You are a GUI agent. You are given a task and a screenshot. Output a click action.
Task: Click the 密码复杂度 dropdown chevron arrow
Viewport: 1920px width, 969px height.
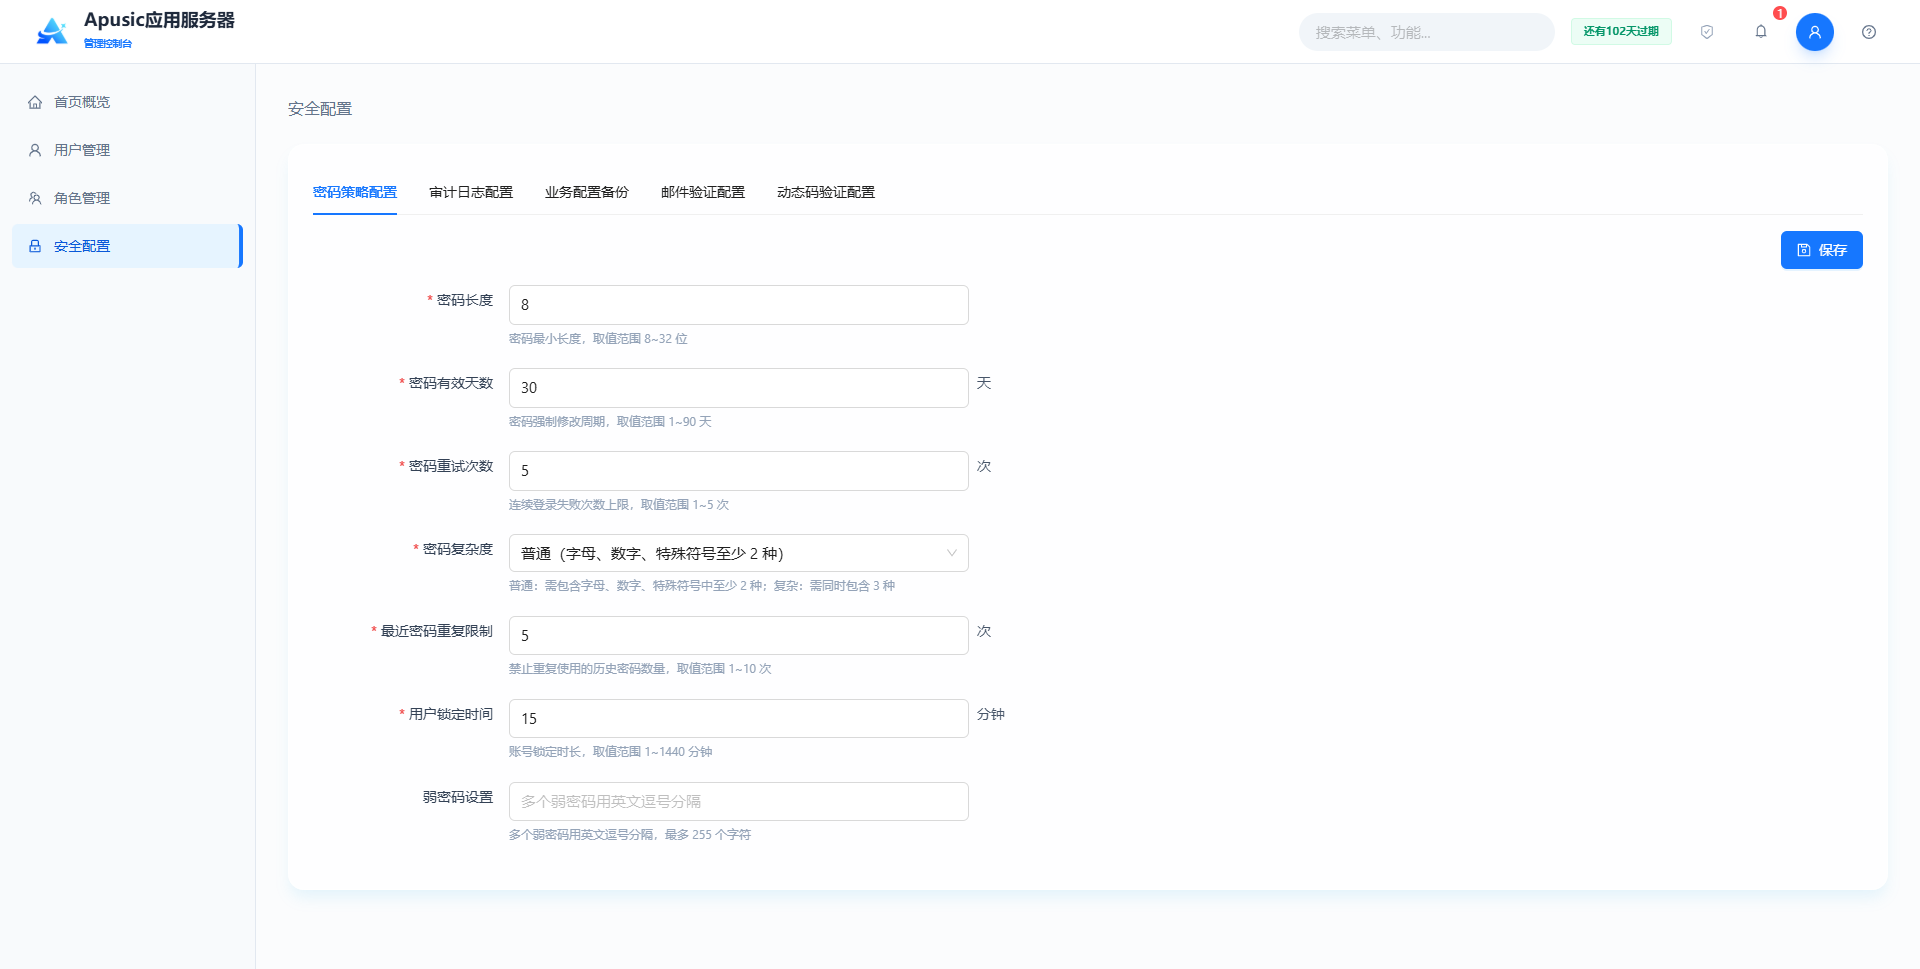click(952, 553)
